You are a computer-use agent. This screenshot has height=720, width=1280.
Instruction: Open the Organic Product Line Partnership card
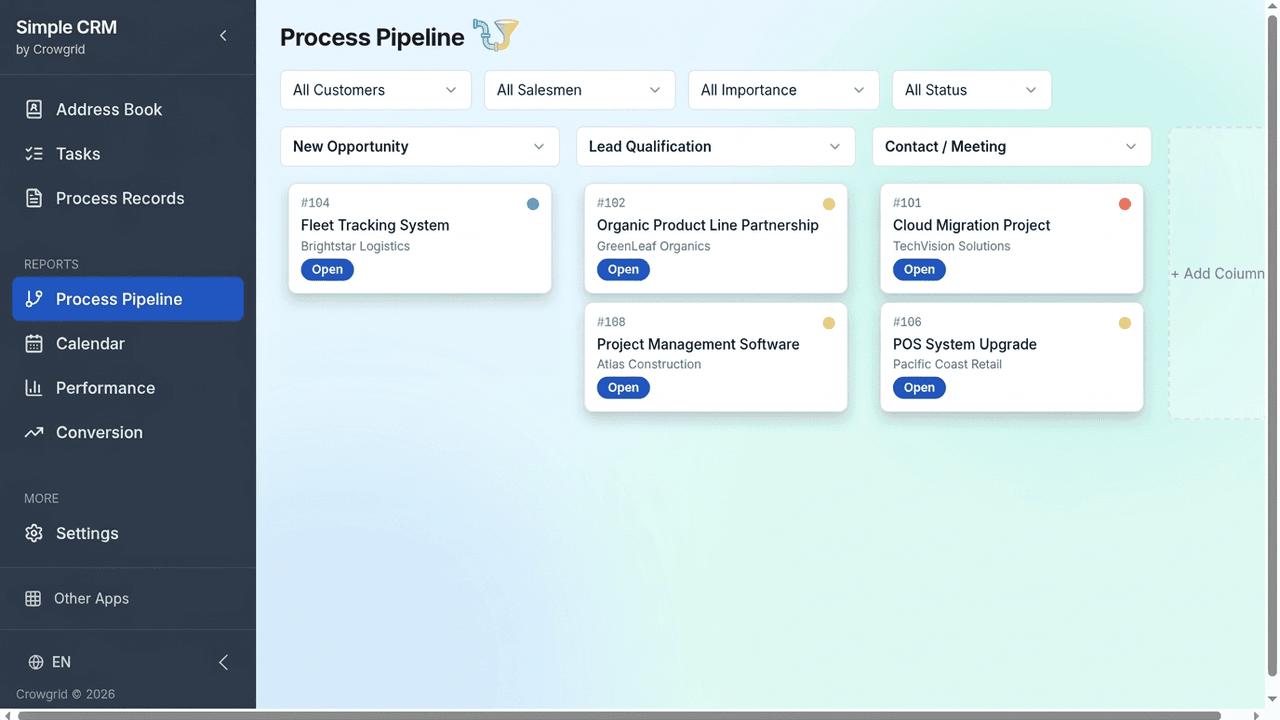click(716, 238)
